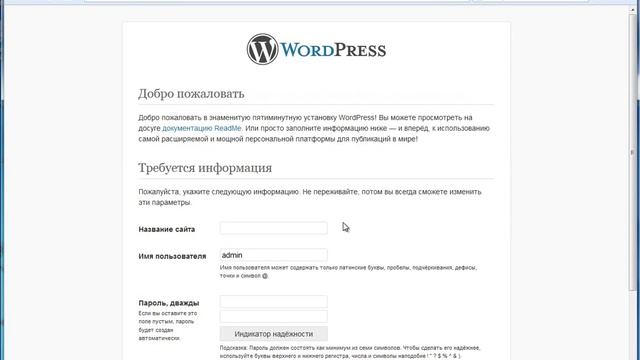640x360 pixels.
Task: Click the vertical scrollbar on the right
Action: point(632,152)
